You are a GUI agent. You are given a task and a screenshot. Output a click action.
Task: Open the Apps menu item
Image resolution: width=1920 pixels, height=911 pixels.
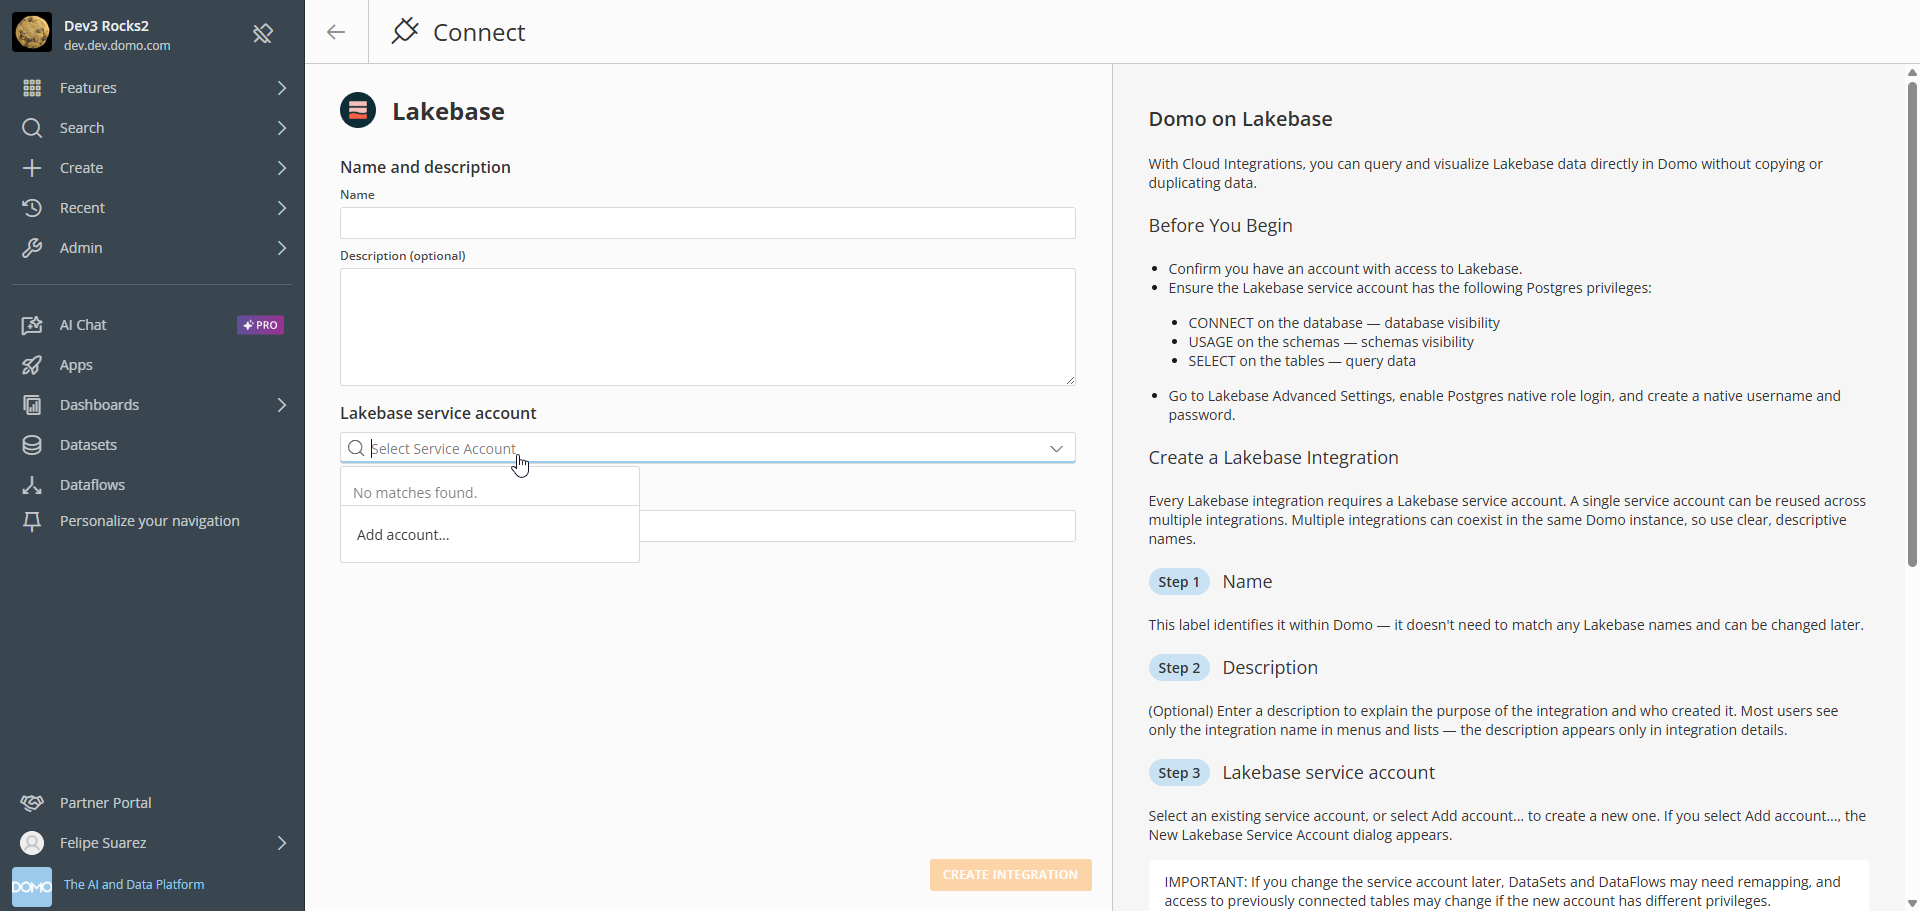tap(152, 365)
